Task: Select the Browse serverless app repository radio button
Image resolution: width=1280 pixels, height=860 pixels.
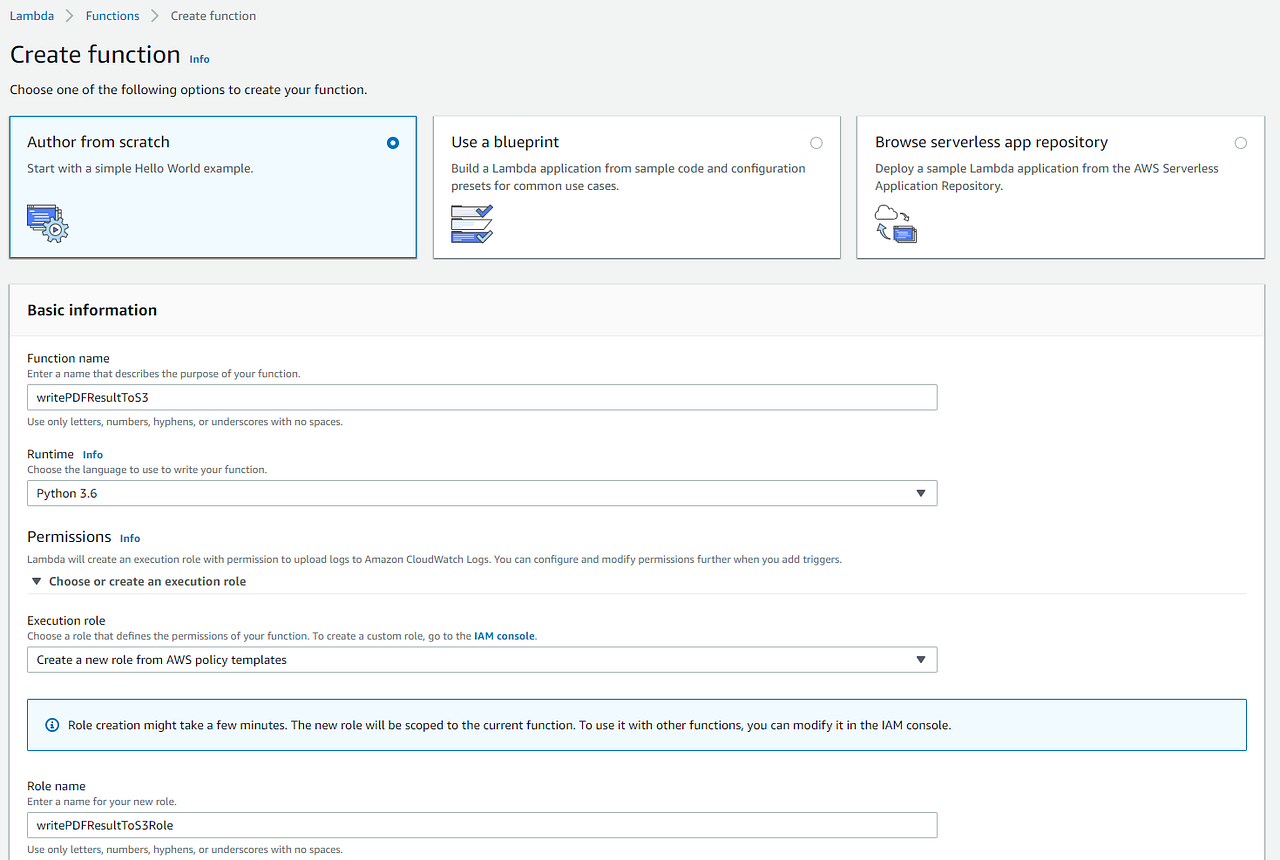Action: 1241,143
